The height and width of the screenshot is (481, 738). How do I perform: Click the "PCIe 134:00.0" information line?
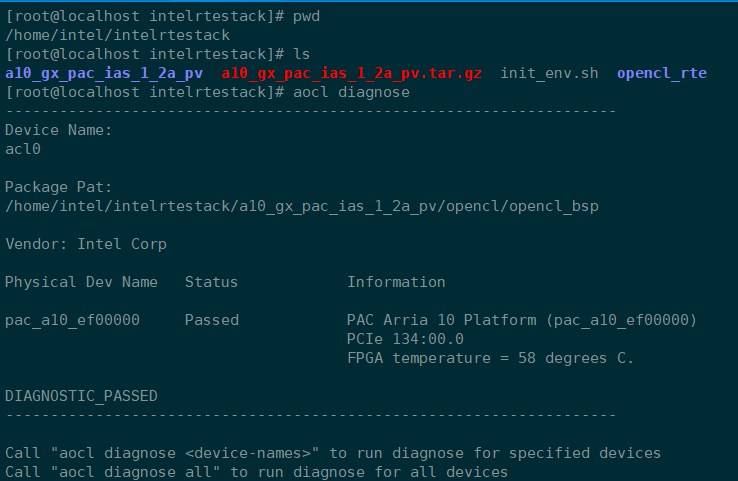[405, 339]
